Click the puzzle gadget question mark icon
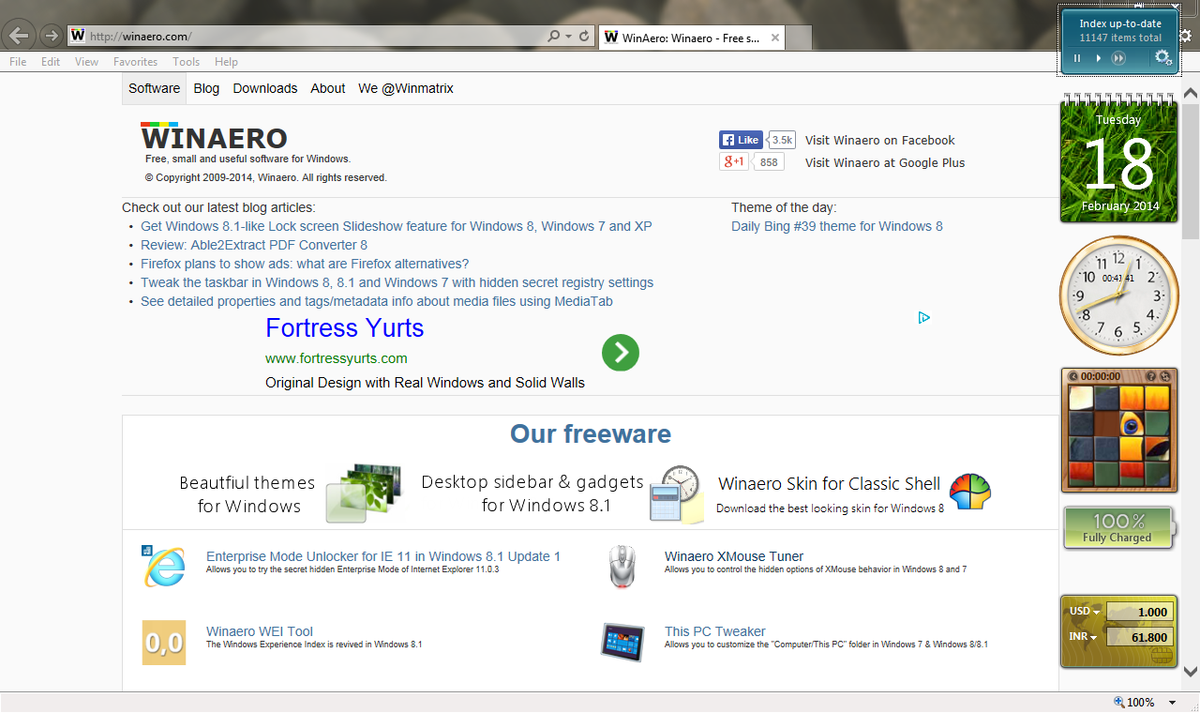Viewport: 1200px width, 713px height. coord(1150,376)
